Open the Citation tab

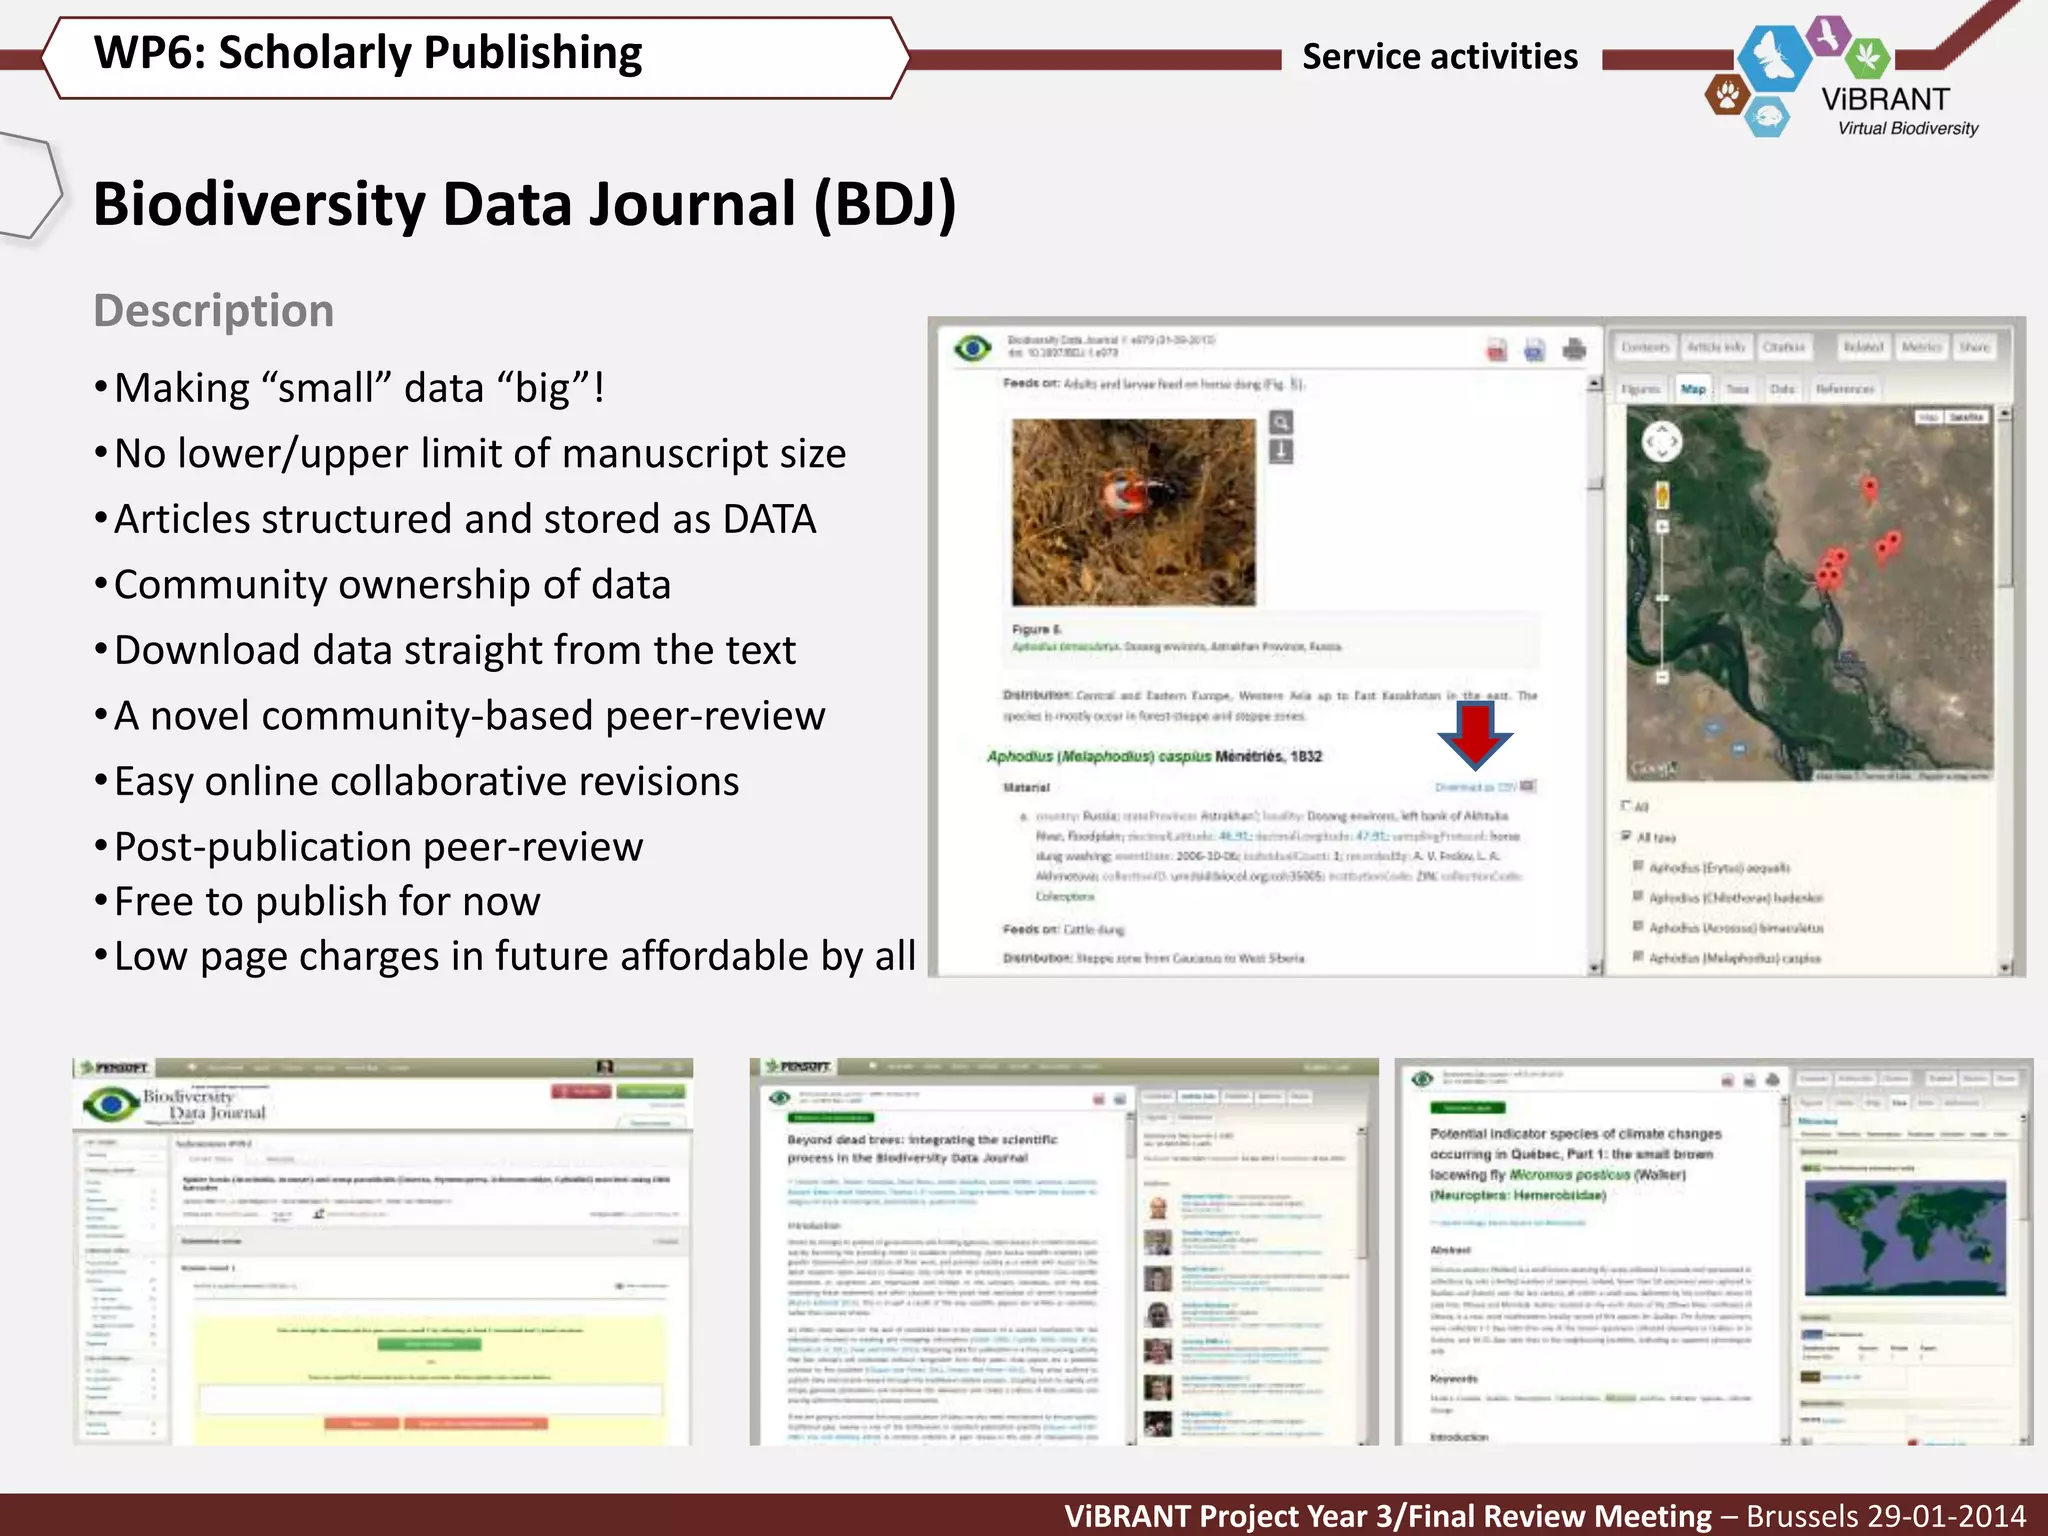[x=1784, y=347]
